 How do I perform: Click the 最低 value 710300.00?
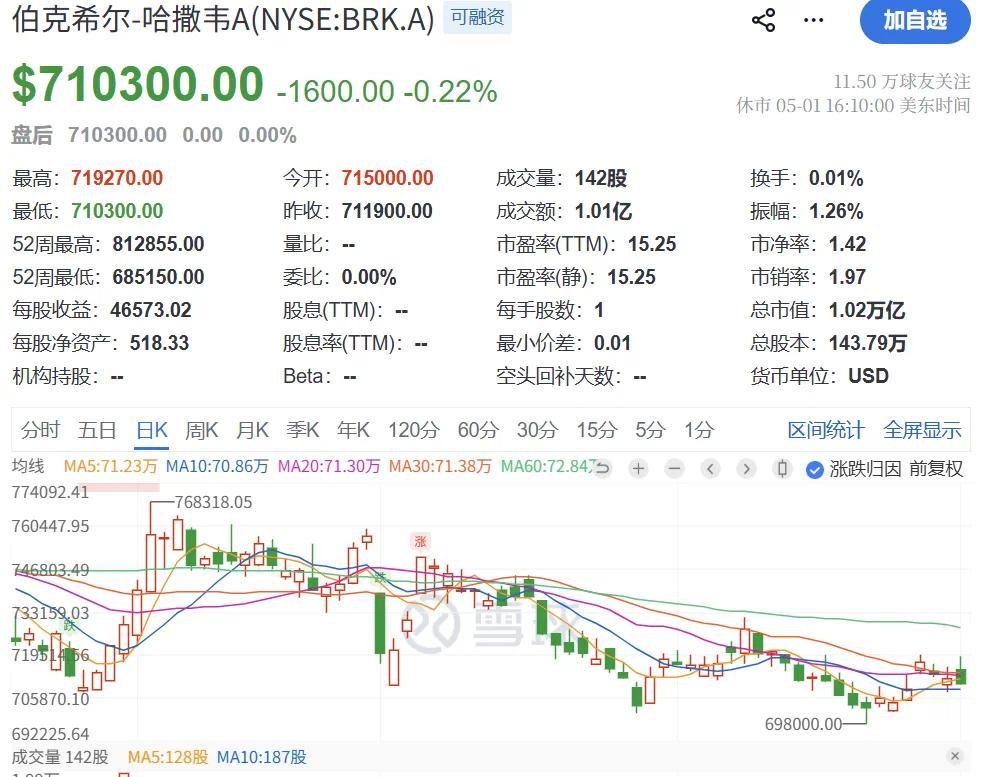coord(117,211)
